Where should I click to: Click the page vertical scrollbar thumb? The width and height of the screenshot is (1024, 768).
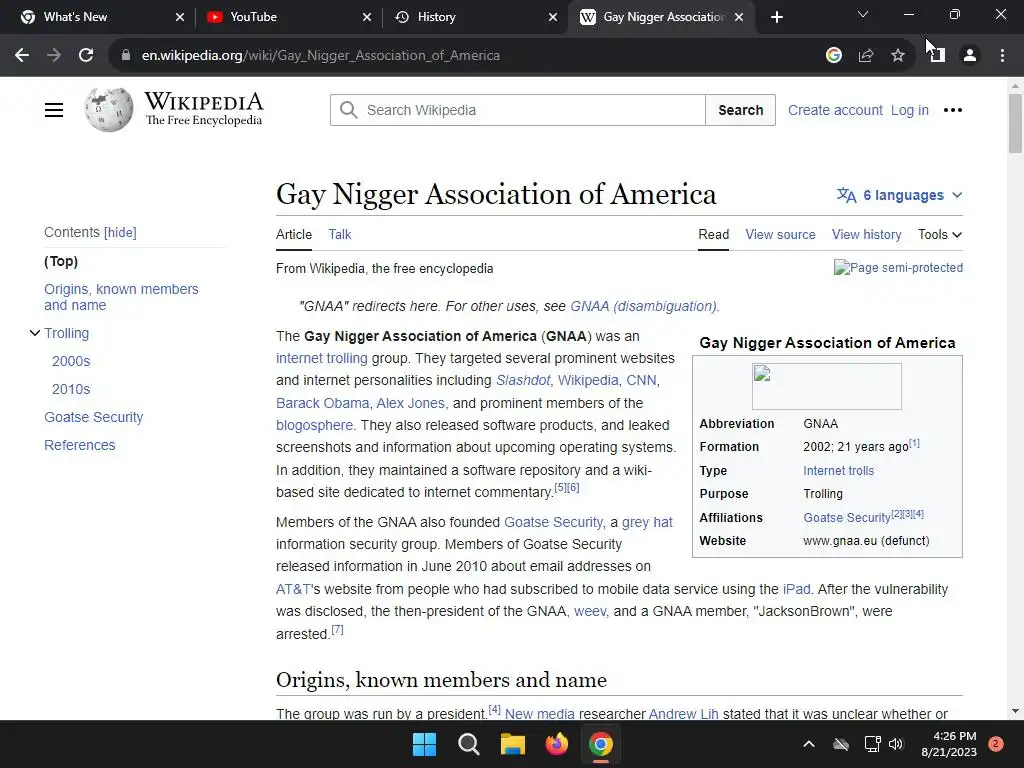pyautogui.click(x=1015, y=123)
